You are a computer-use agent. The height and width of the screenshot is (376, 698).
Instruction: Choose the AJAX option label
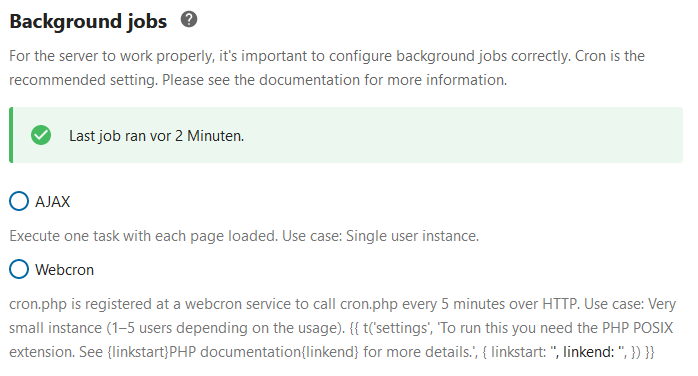click(53, 202)
